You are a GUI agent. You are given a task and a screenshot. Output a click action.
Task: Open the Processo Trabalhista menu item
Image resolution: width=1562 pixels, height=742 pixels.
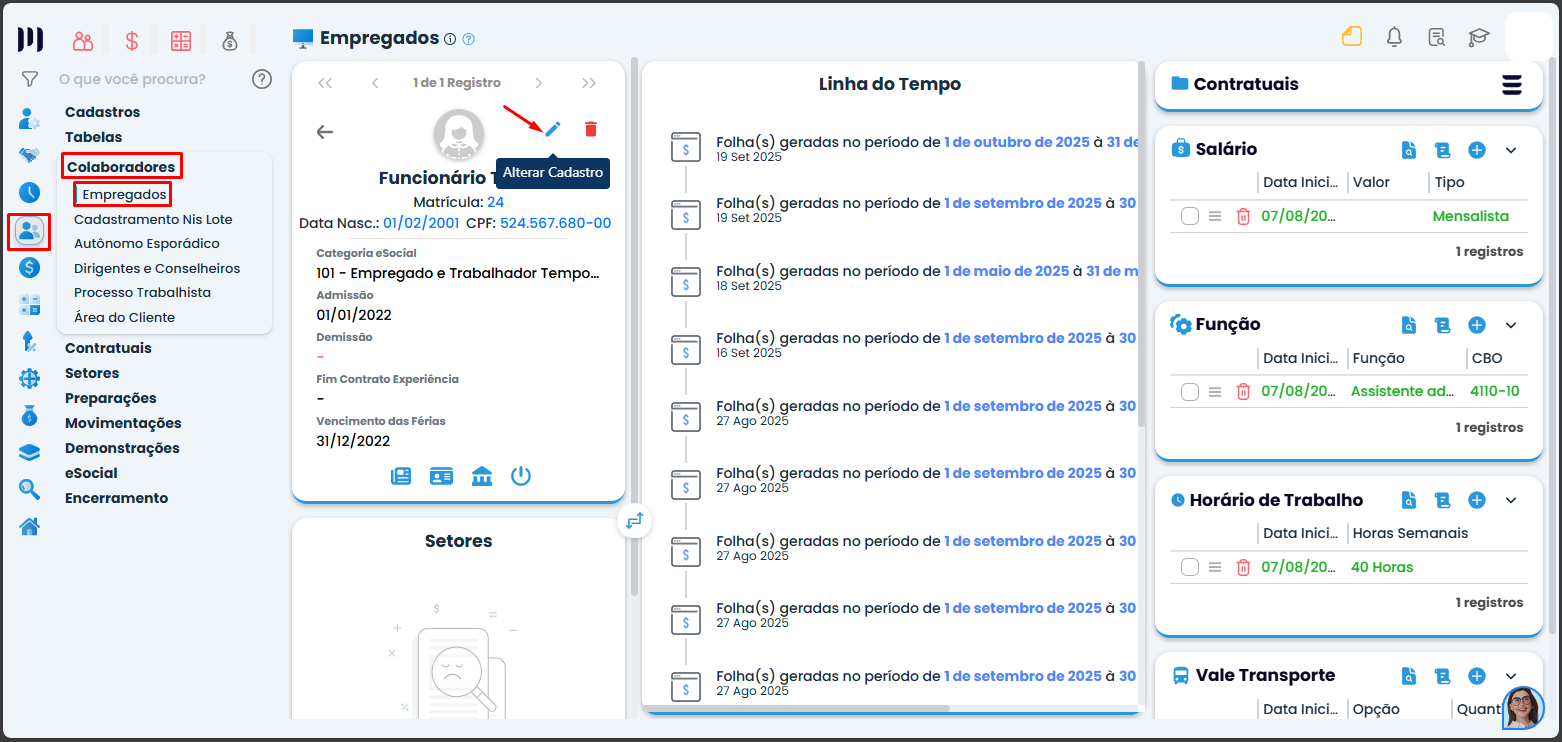click(142, 292)
